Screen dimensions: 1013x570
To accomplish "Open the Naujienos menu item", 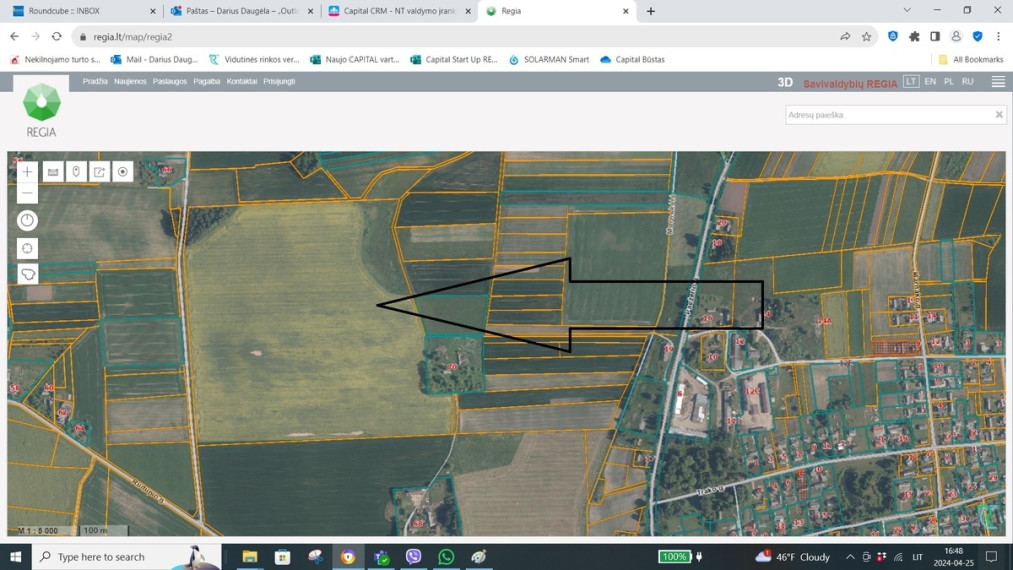I will click(130, 81).
